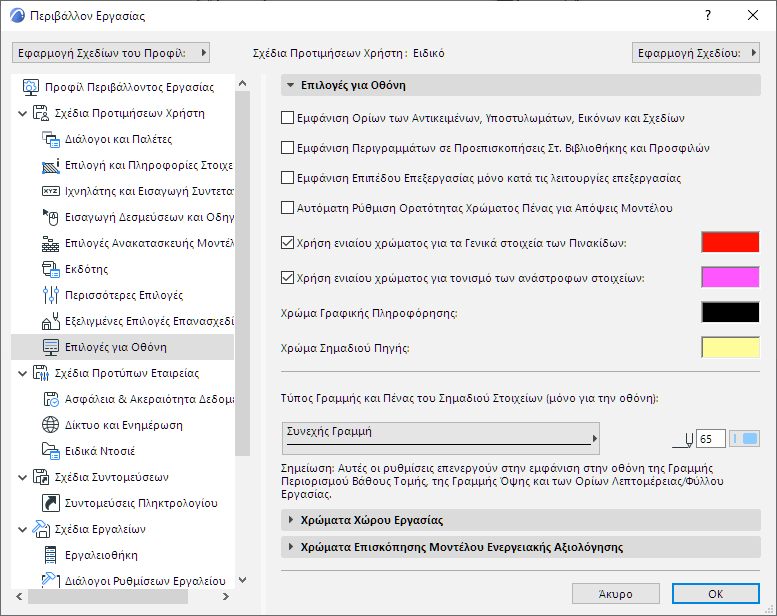Click the tree scroll down arrow
Viewport: 777px width, 616px height.
pyautogui.click(x=242, y=579)
